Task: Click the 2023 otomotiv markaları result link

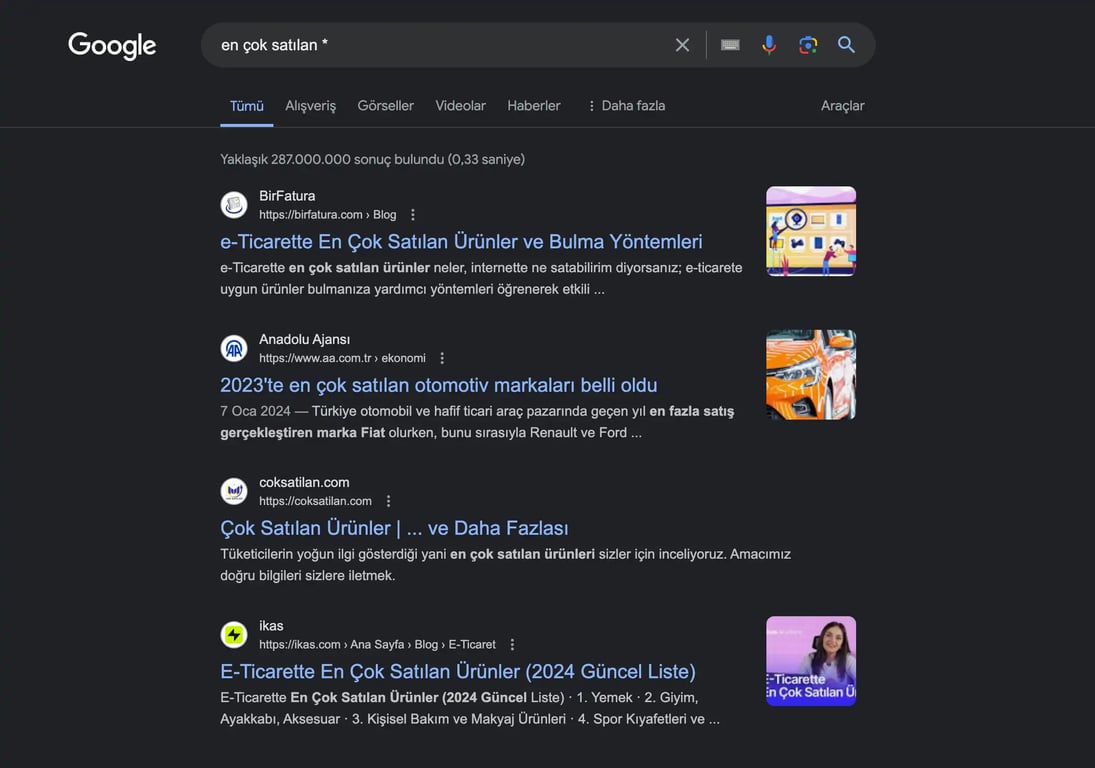Action: (439, 384)
